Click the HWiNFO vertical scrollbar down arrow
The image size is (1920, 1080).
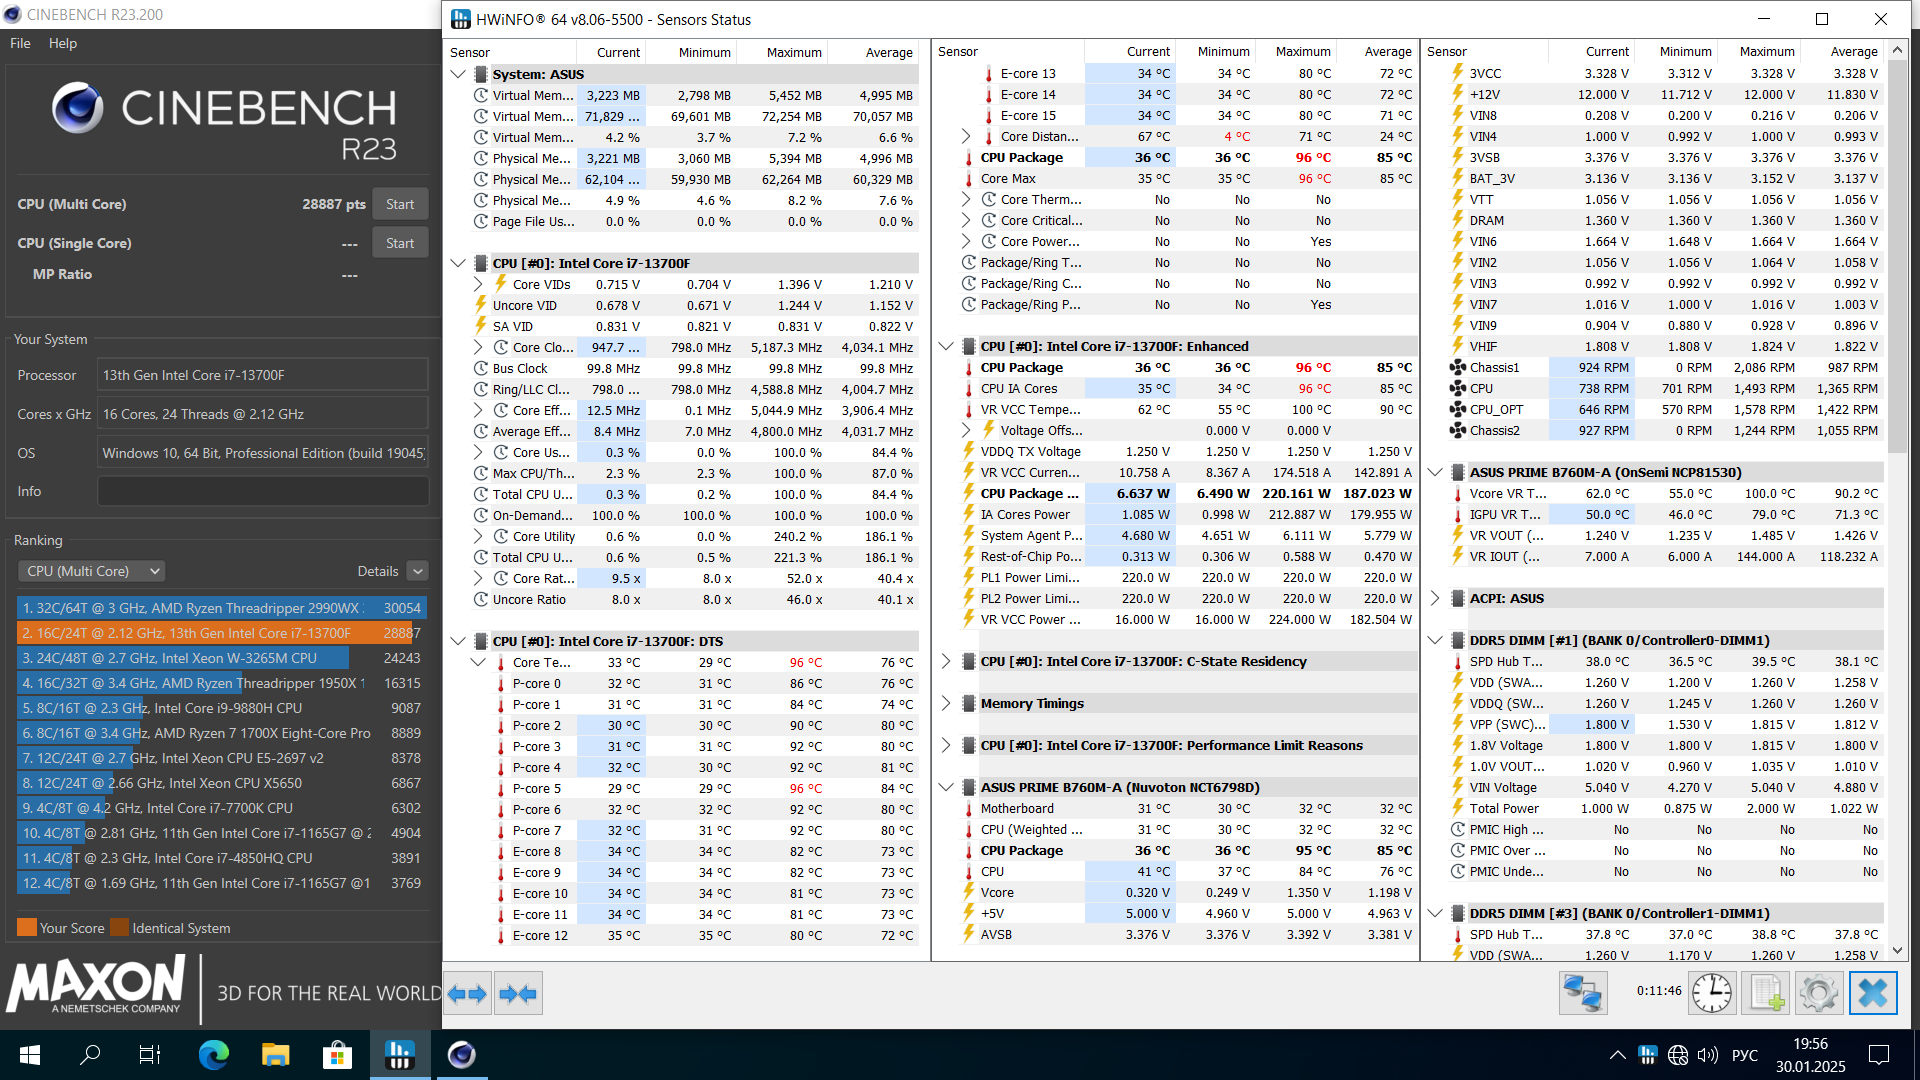1897,951
